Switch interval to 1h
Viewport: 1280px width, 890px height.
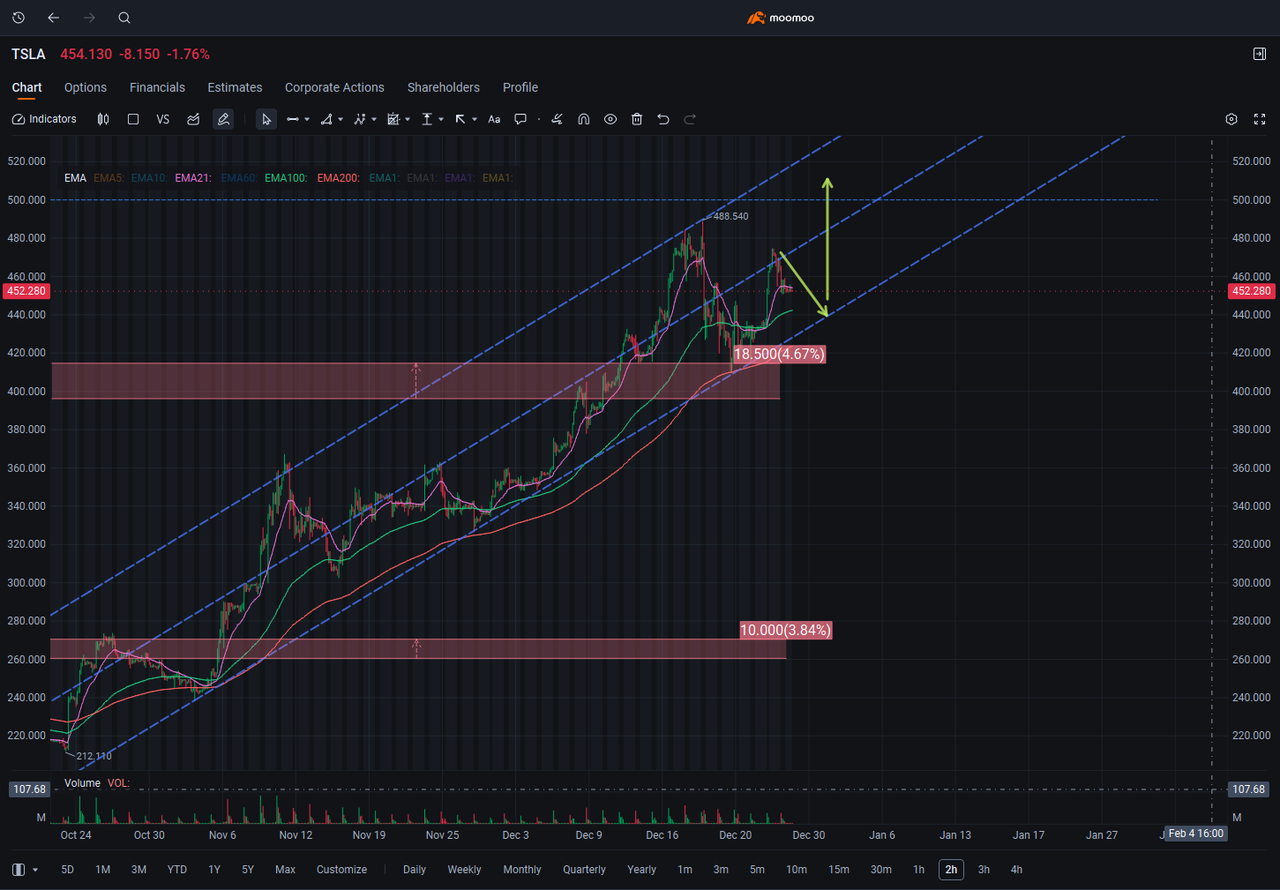[918, 870]
